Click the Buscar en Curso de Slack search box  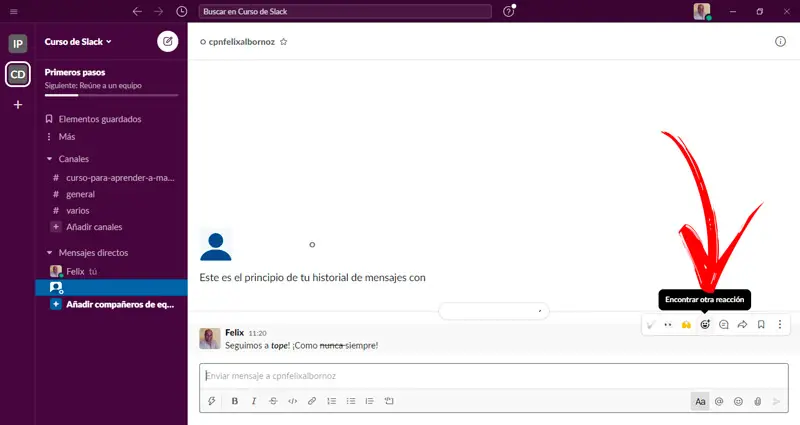[x=345, y=11]
